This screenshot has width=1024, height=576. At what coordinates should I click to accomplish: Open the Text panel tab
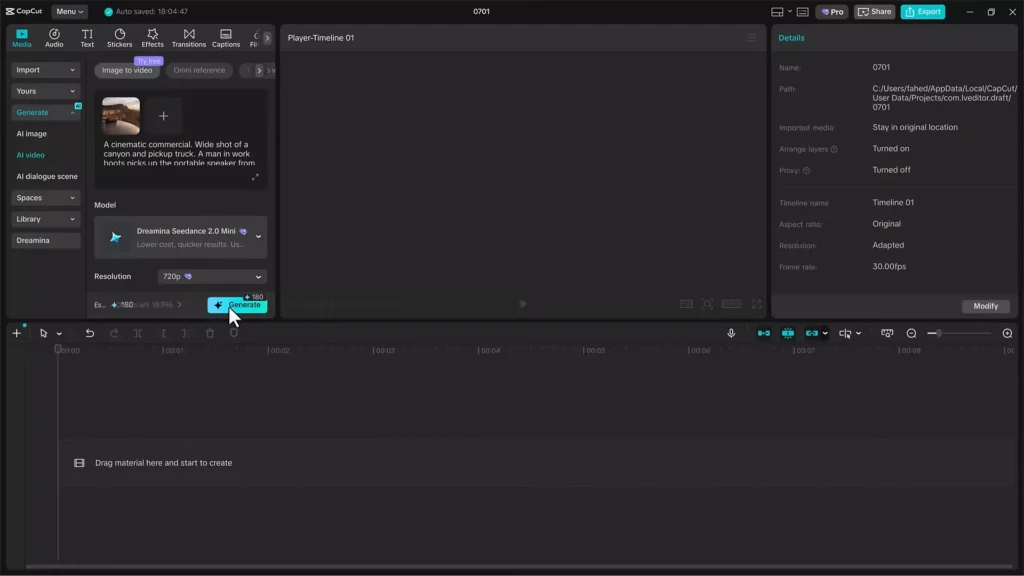(x=87, y=38)
